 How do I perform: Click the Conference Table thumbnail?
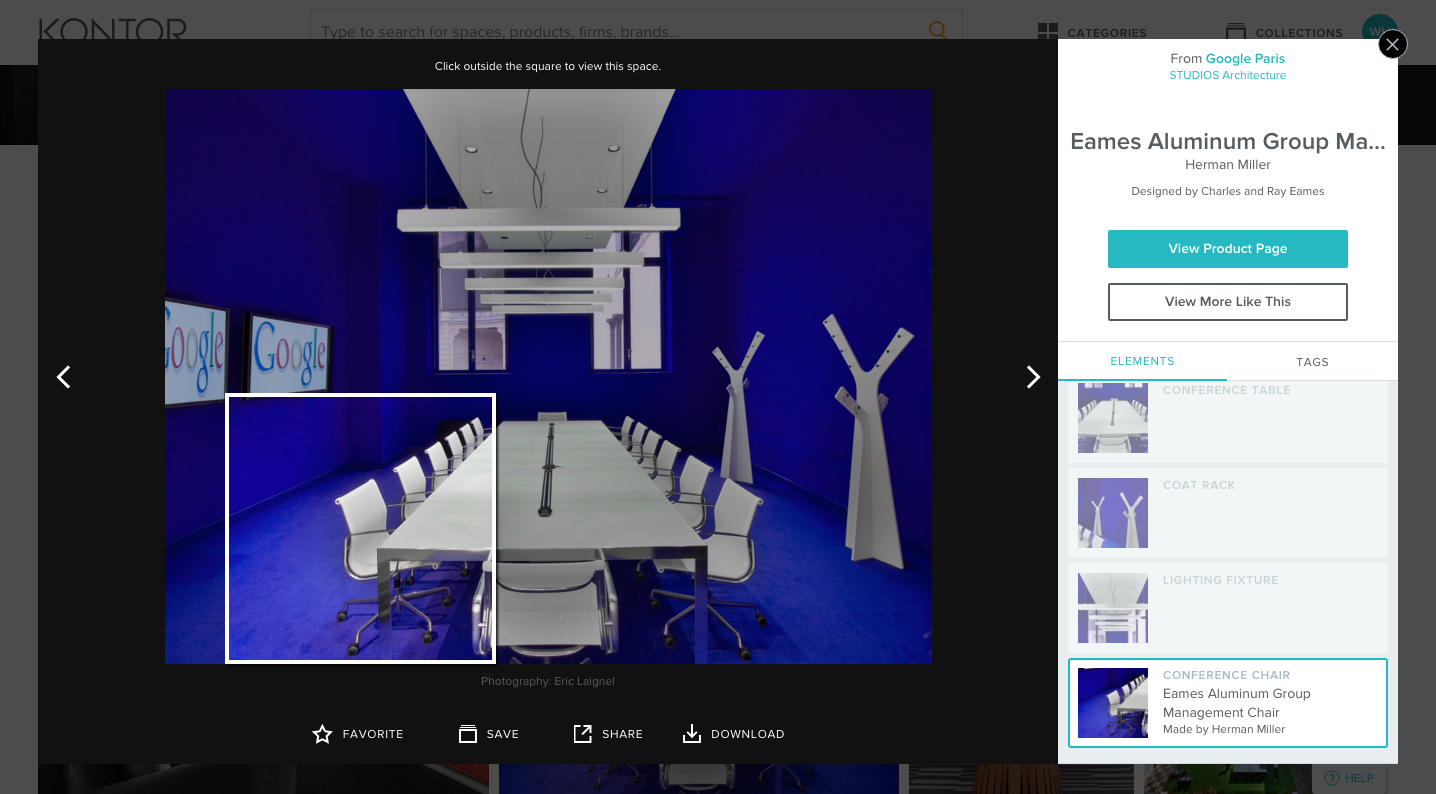pyautogui.click(x=1112, y=418)
